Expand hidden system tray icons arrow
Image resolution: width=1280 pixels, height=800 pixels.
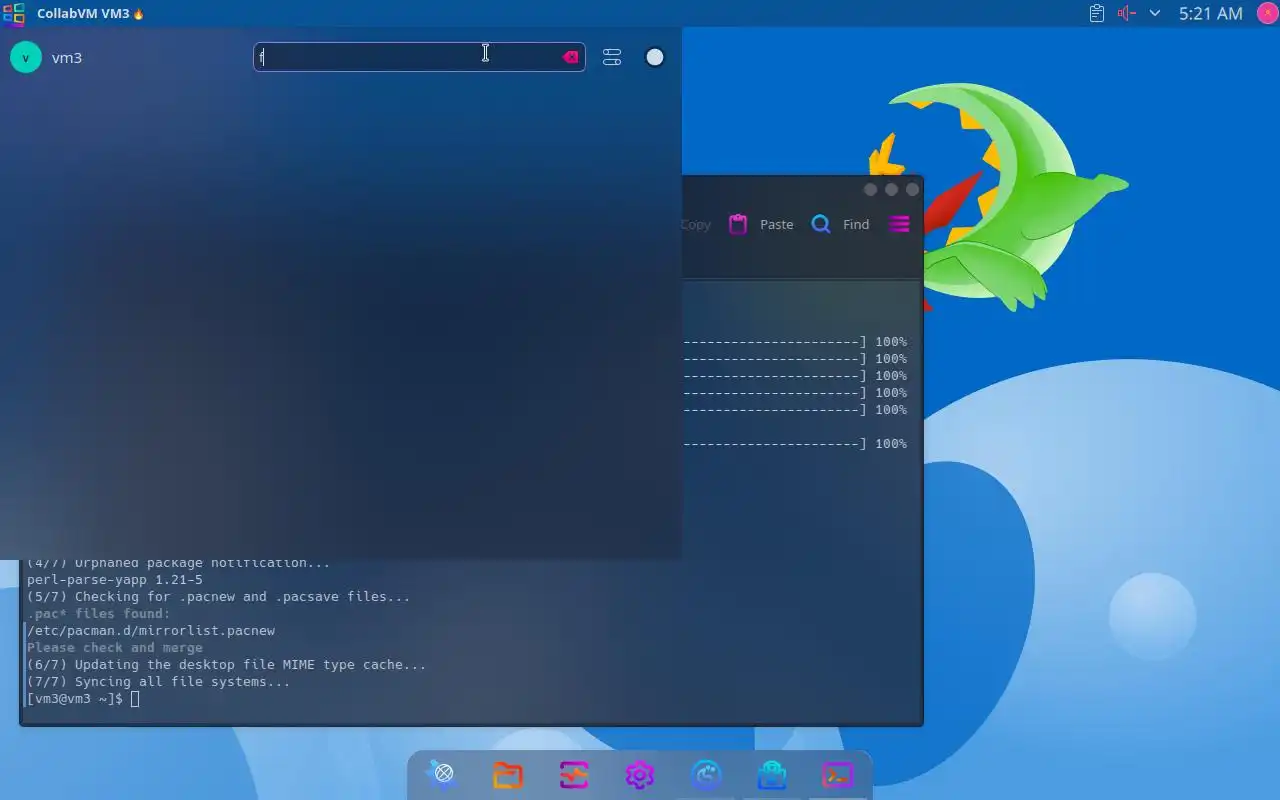1155,14
